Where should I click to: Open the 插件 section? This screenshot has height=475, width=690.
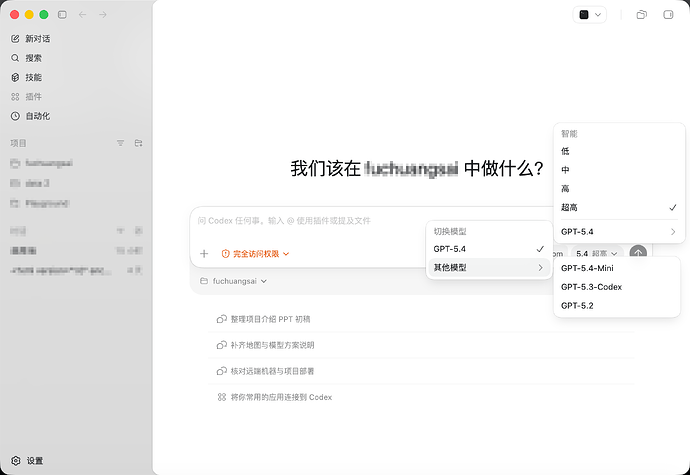click(x=26, y=97)
